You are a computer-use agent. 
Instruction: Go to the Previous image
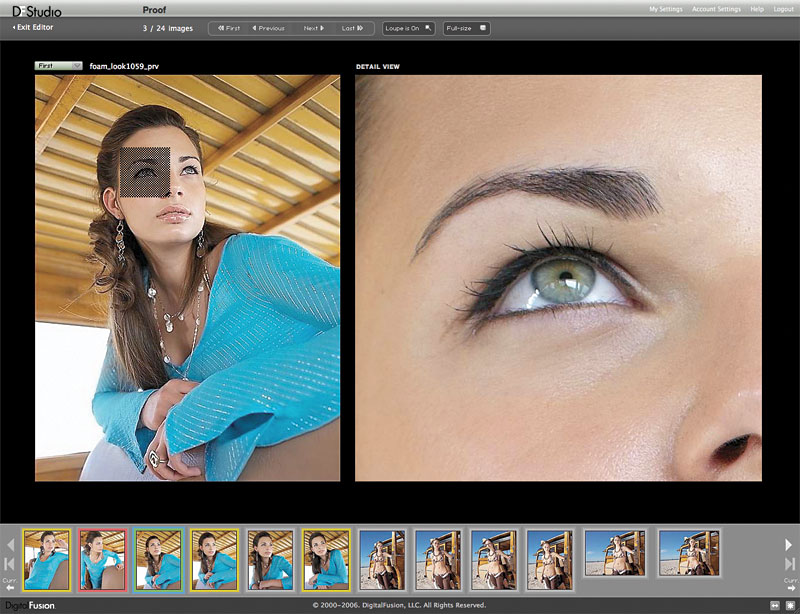[268, 28]
